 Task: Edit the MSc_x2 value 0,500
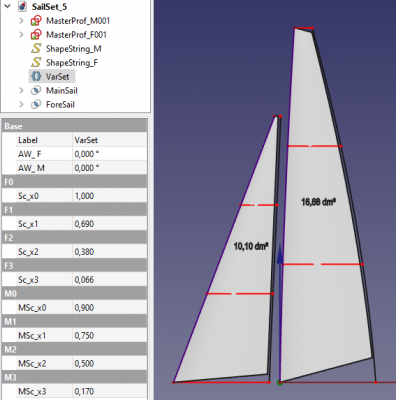point(110,363)
